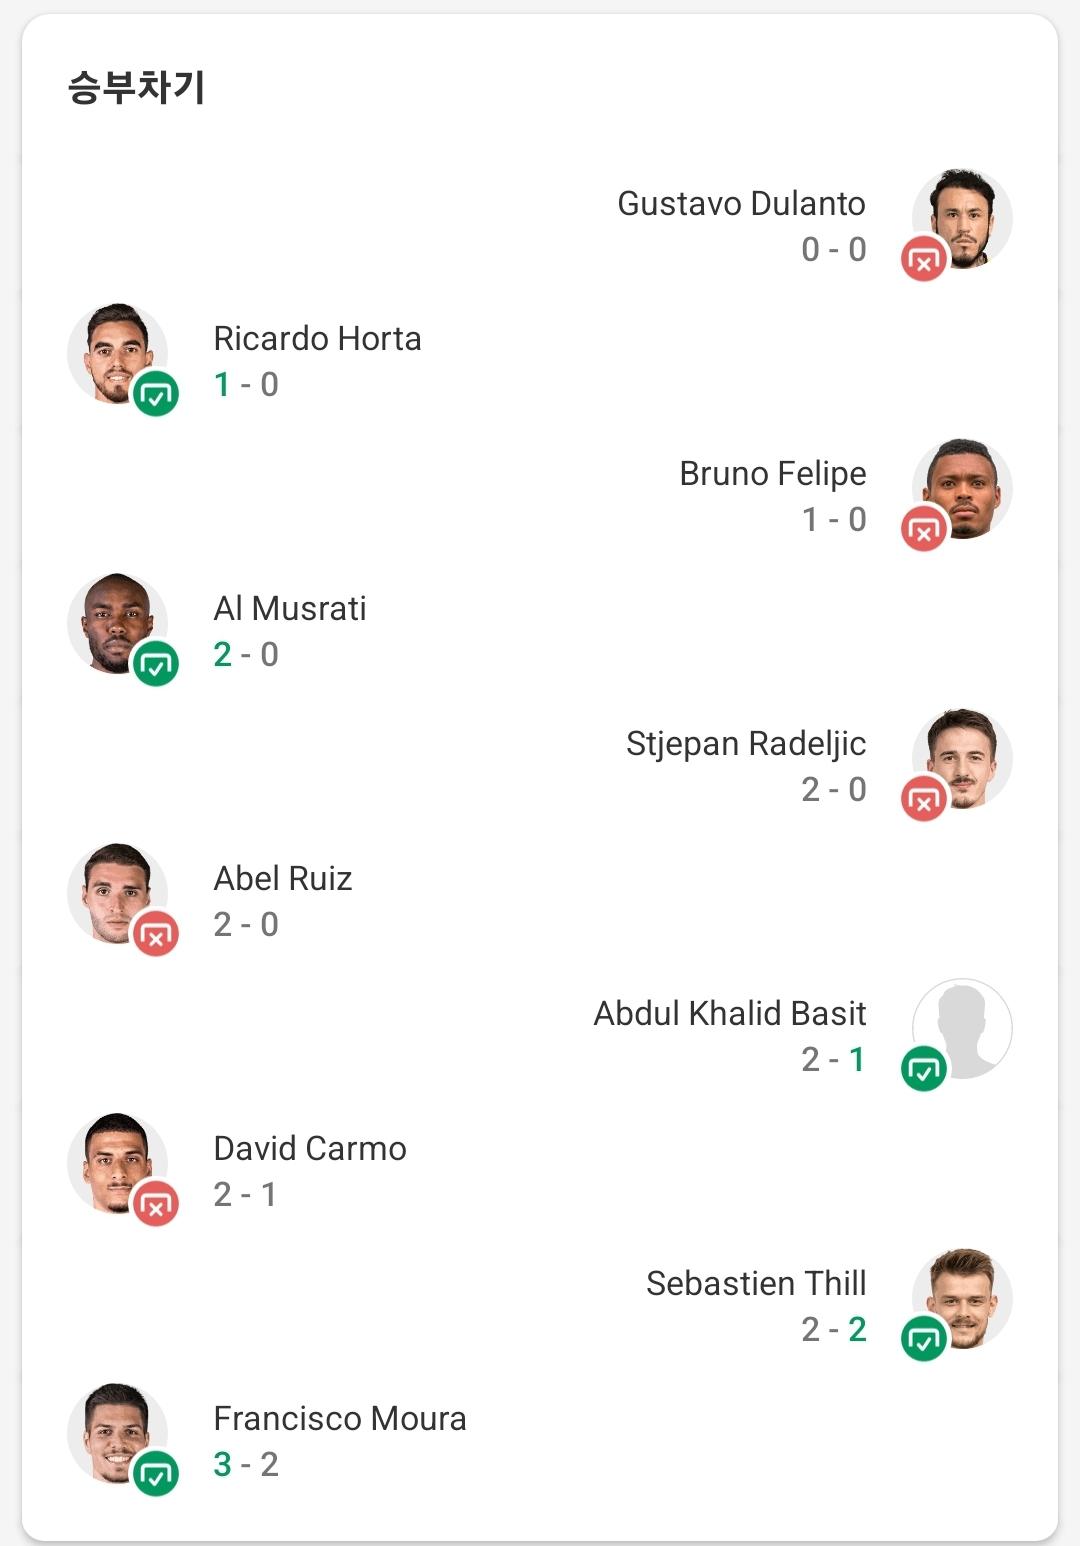
Task: Click Al Musrati's scored penalty icon
Action: pos(156,664)
